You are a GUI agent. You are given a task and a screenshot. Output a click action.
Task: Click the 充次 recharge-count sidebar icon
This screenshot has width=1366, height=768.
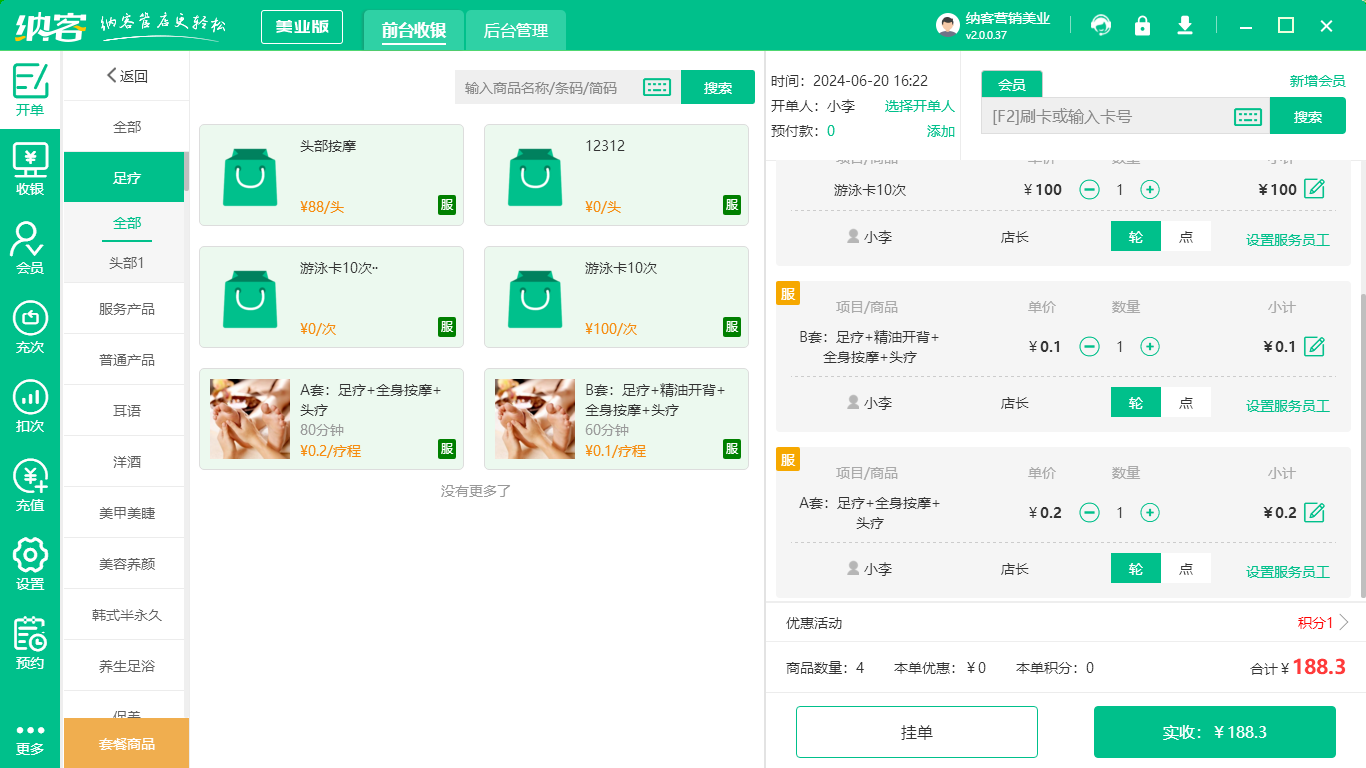pyautogui.click(x=29, y=320)
